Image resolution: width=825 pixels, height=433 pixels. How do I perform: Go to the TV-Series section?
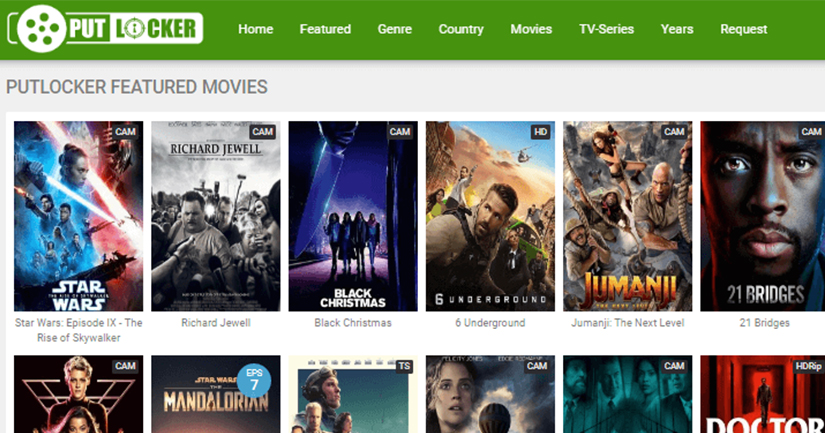coord(606,29)
